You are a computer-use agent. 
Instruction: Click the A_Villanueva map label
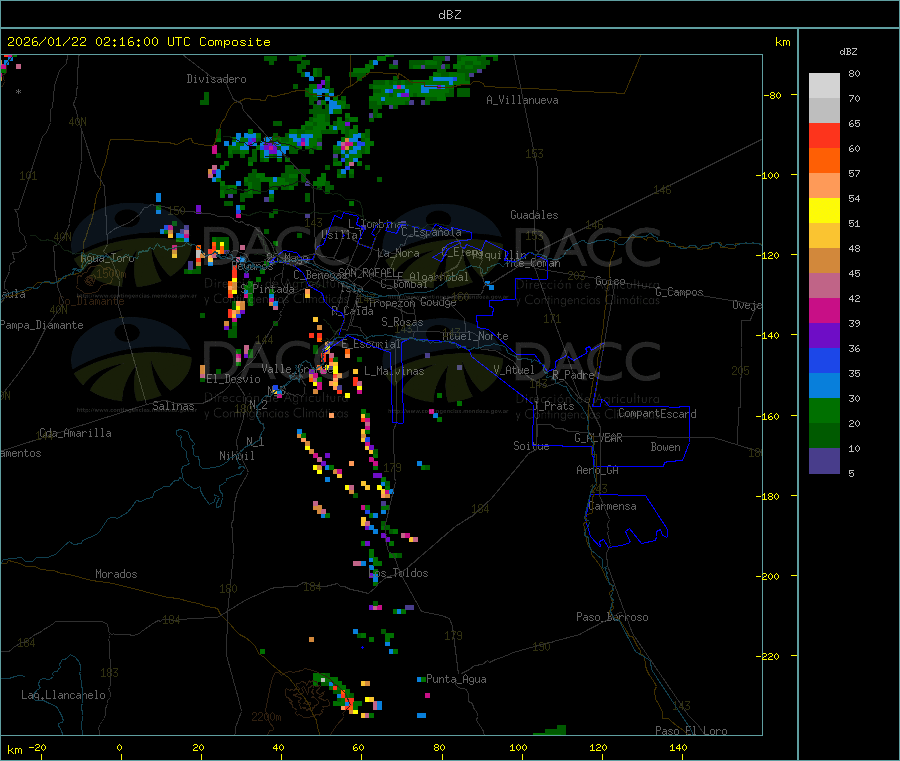point(522,100)
